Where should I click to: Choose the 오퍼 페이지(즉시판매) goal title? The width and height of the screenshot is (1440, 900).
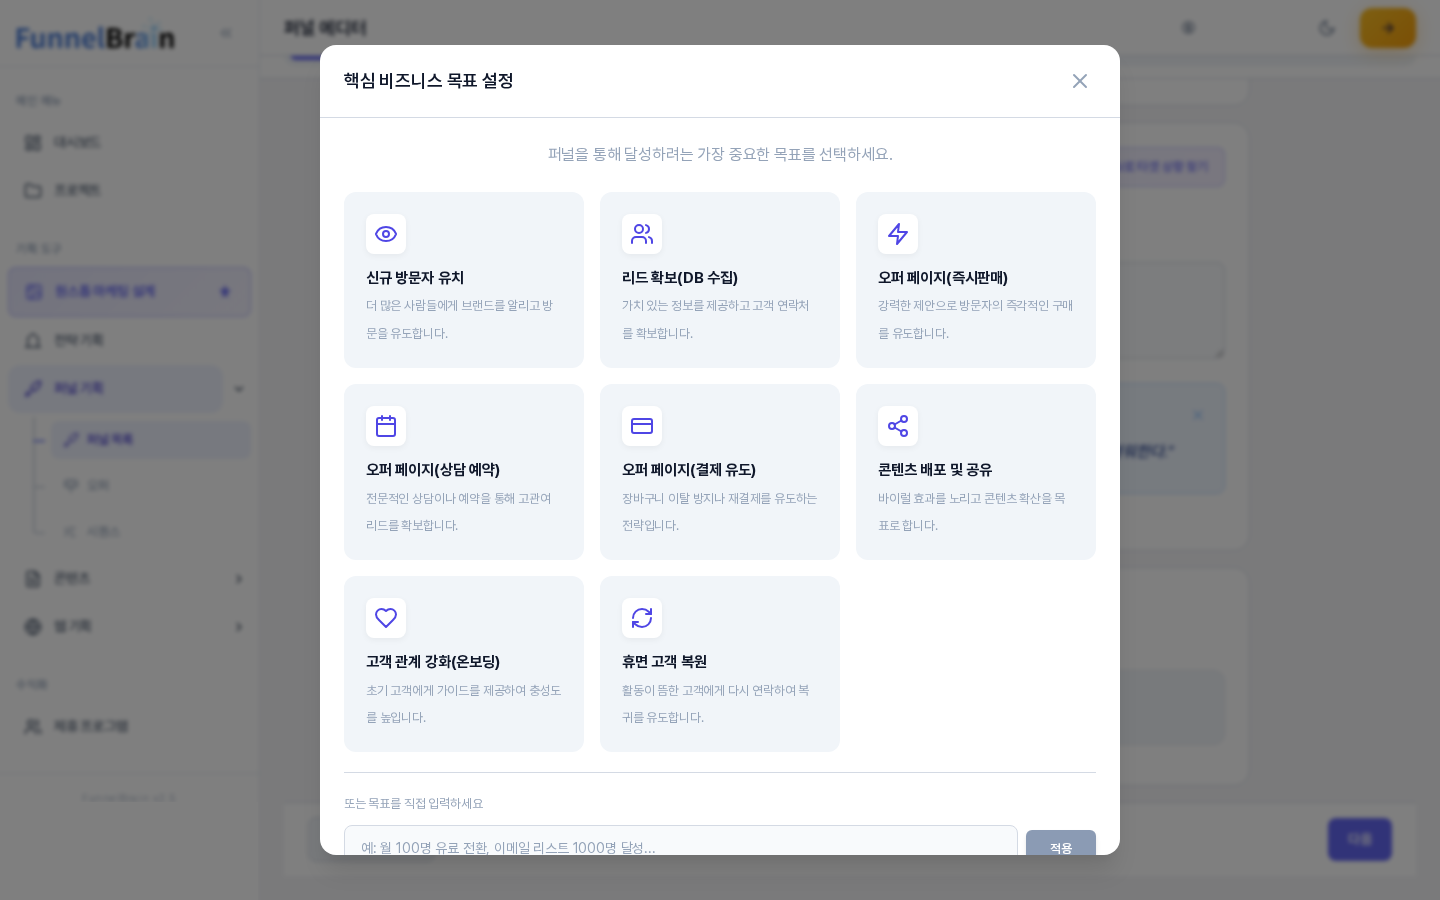(943, 278)
